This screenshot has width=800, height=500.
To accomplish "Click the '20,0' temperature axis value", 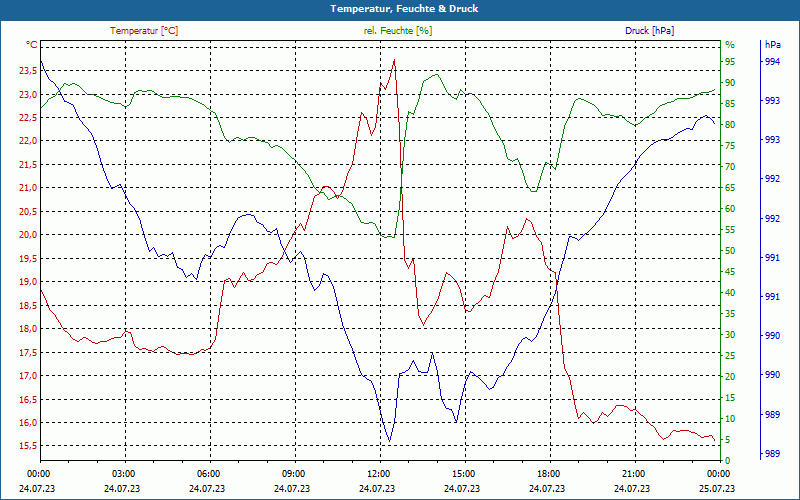I will pyautogui.click(x=28, y=235).
